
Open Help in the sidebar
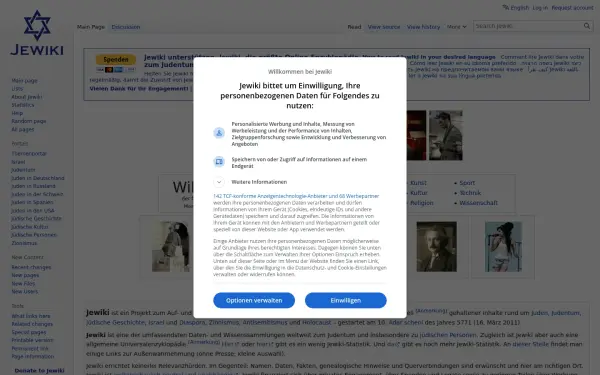[x=17, y=113]
